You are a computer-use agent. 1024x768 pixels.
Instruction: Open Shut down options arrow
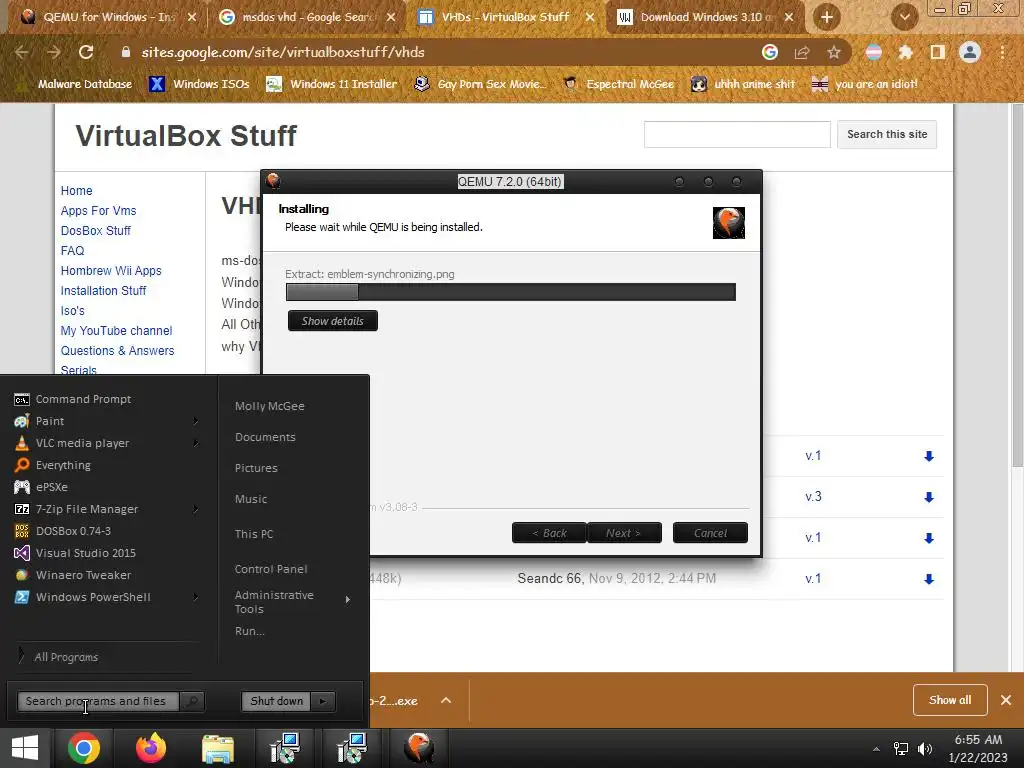[323, 701]
